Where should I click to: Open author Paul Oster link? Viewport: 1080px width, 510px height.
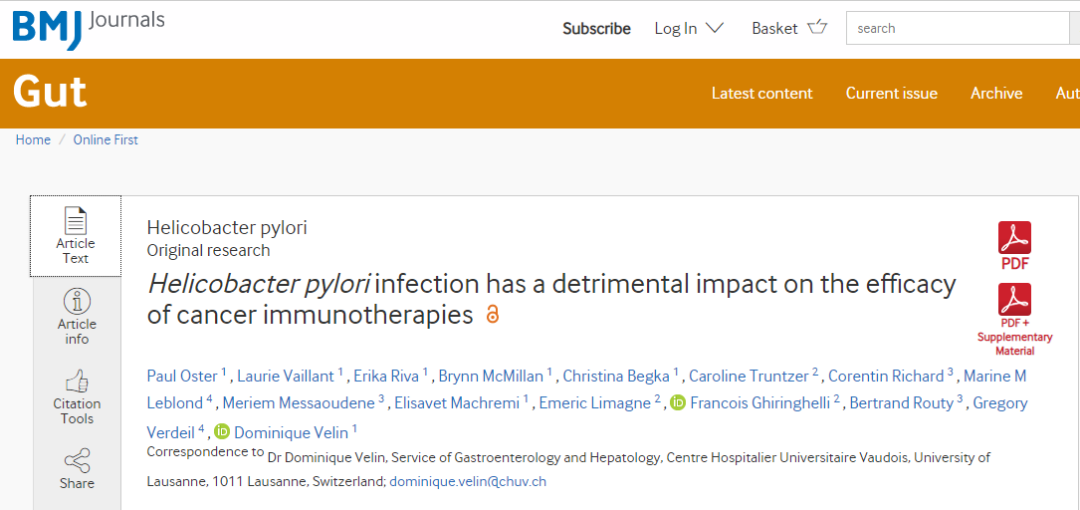coord(182,376)
